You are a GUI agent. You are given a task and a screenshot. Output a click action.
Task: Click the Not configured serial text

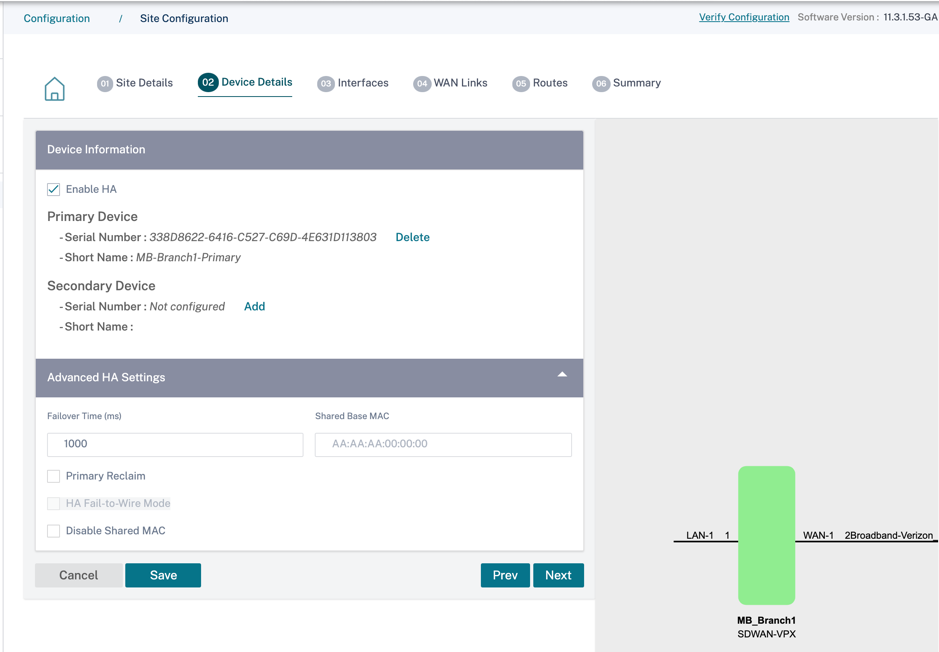(187, 307)
